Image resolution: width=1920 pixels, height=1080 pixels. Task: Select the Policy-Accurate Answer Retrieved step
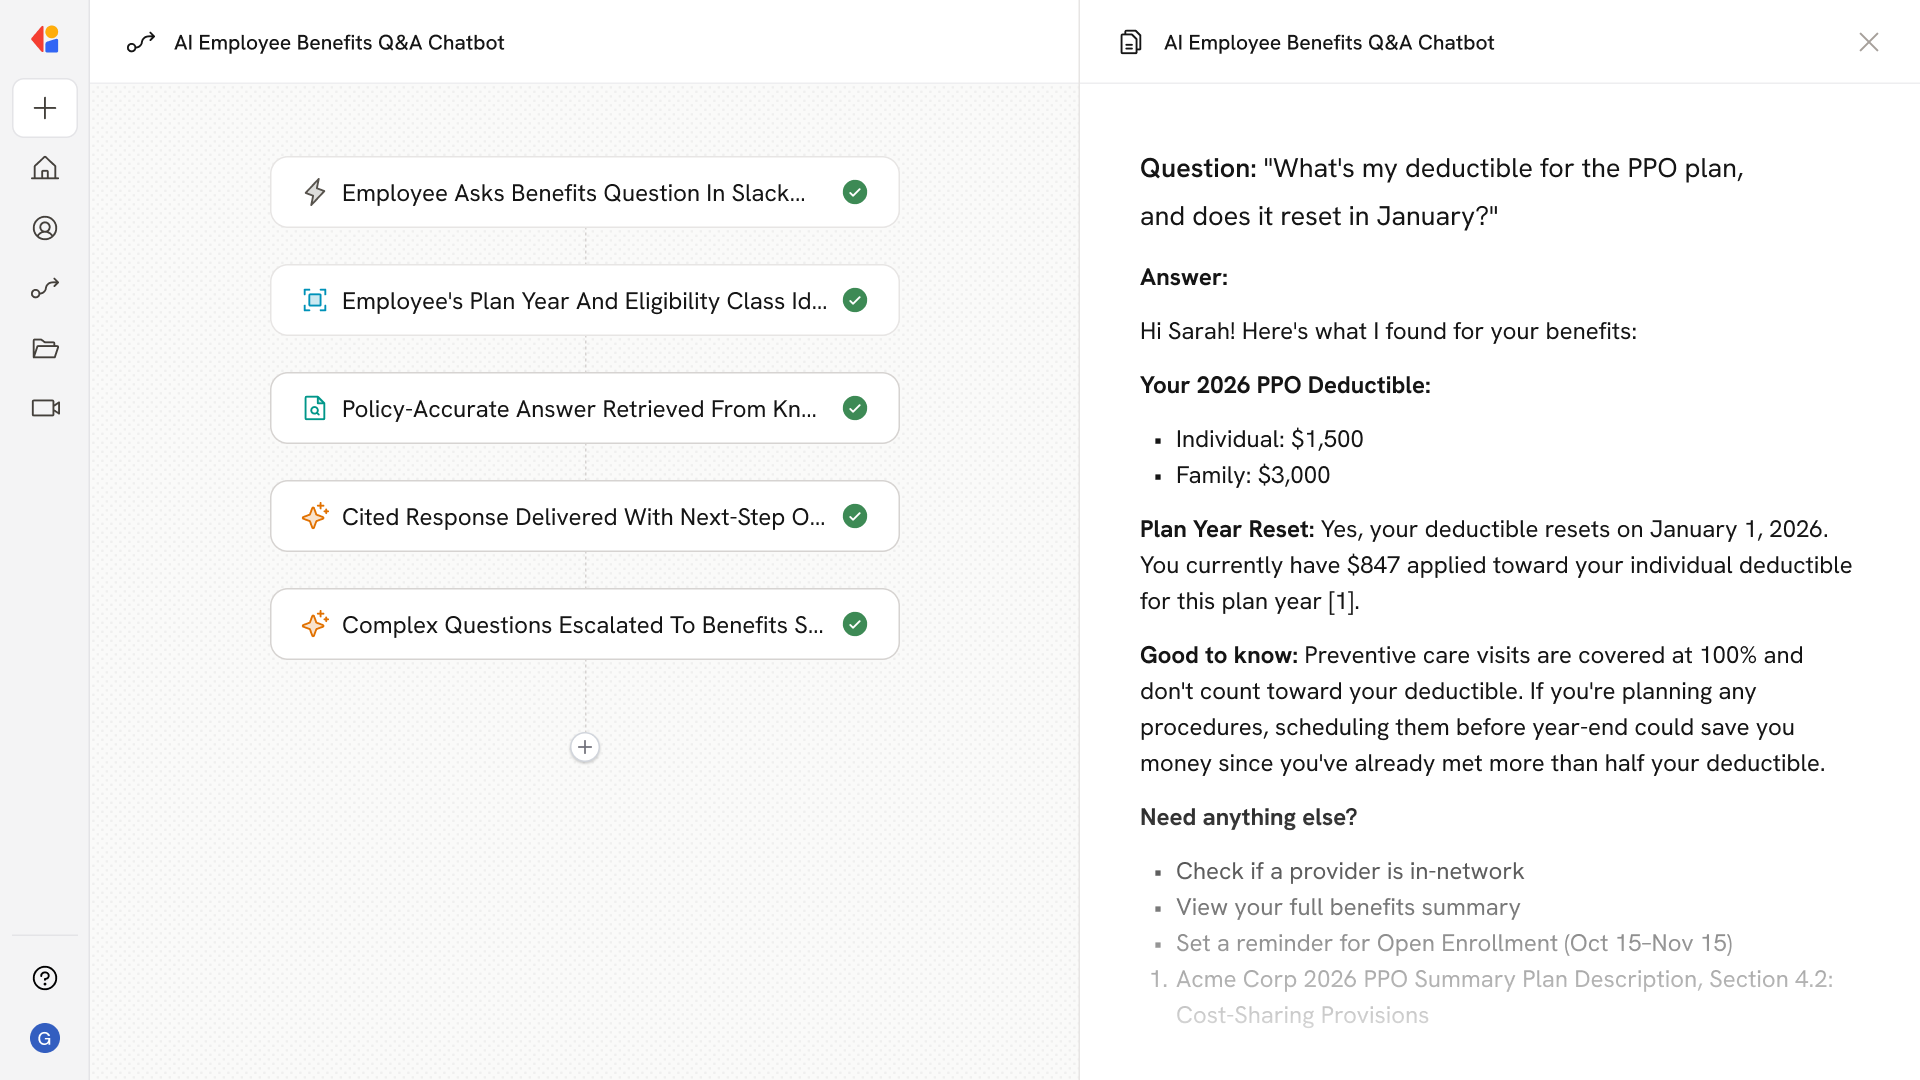579,409
